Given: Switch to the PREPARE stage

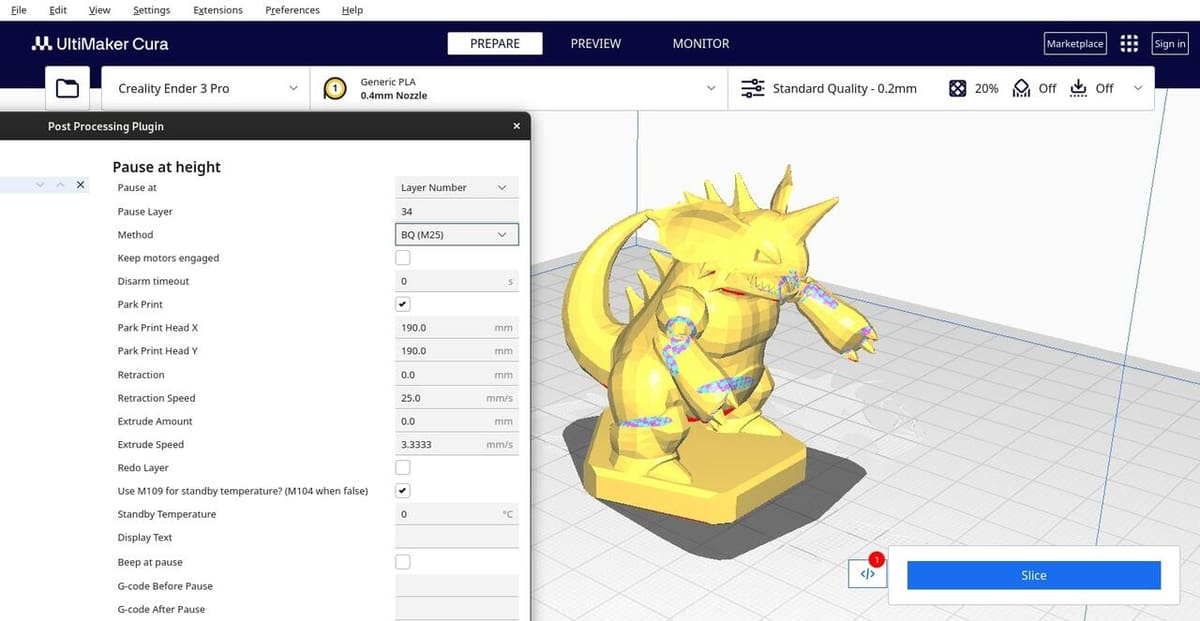Looking at the screenshot, I should point(495,44).
